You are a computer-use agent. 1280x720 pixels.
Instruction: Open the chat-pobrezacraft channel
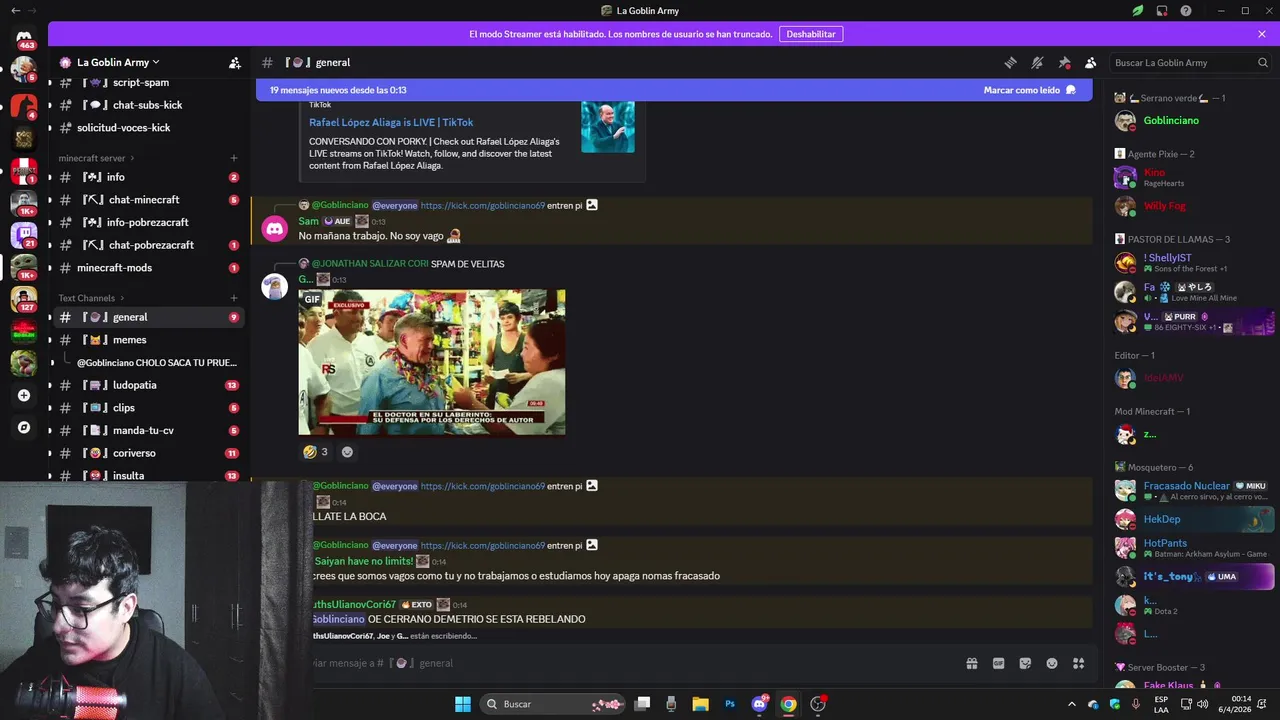147,245
